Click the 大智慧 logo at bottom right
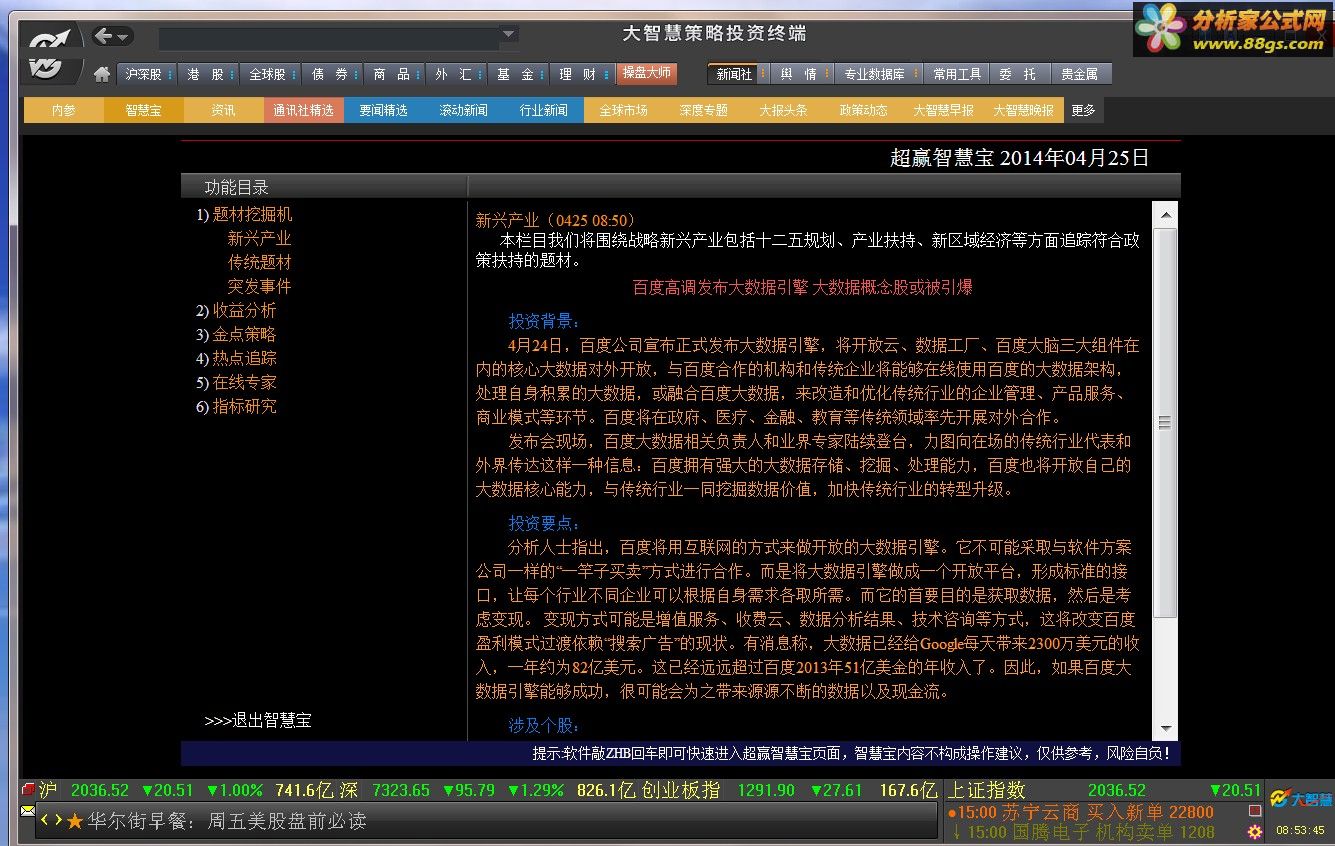The image size is (1335, 846). pyautogui.click(x=1301, y=799)
